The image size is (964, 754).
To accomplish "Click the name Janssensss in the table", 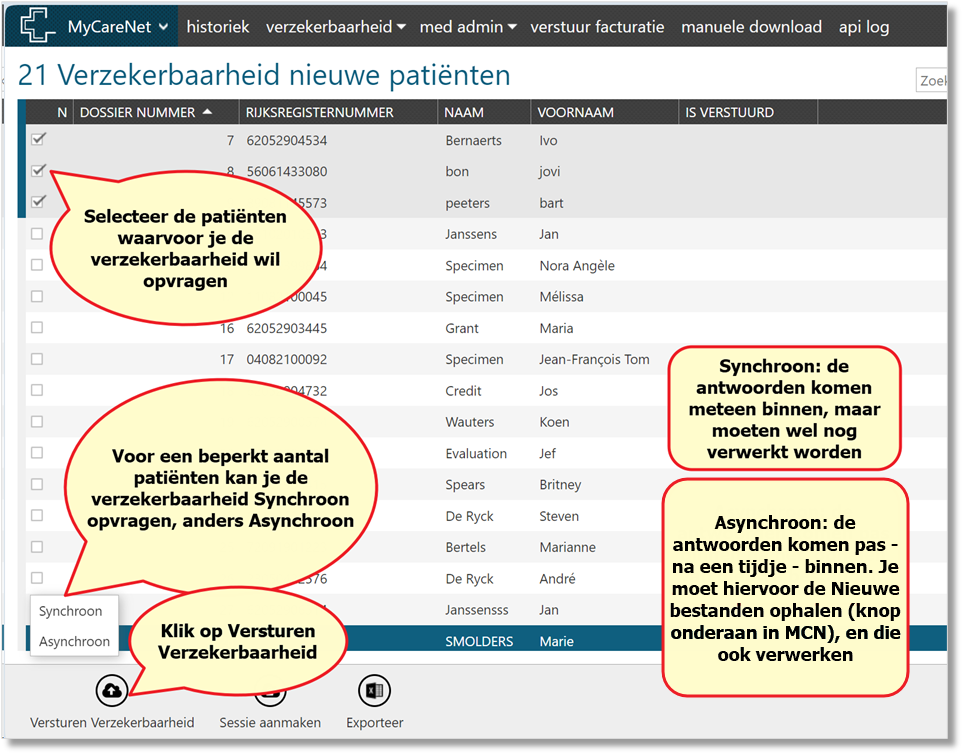I will click(x=476, y=610).
